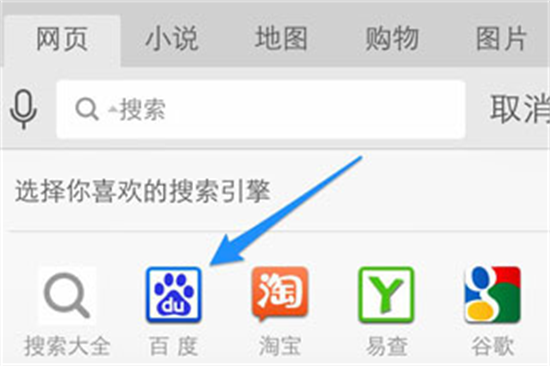
Task: Pick the green Y Yicha icon
Action: point(386,294)
